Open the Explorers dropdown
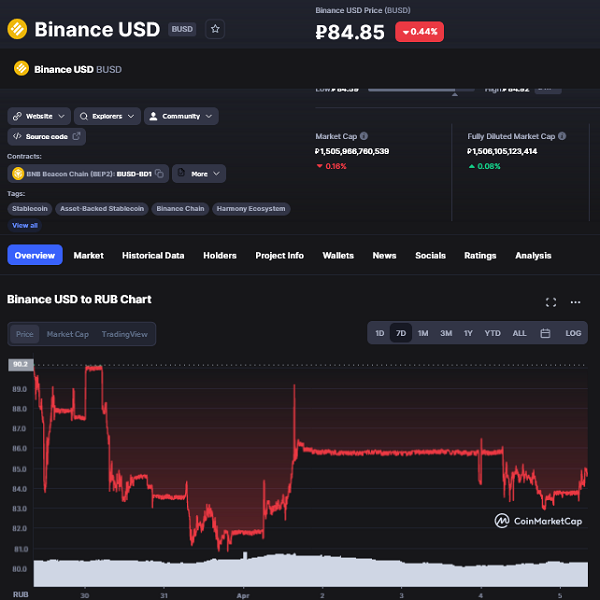 108,116
